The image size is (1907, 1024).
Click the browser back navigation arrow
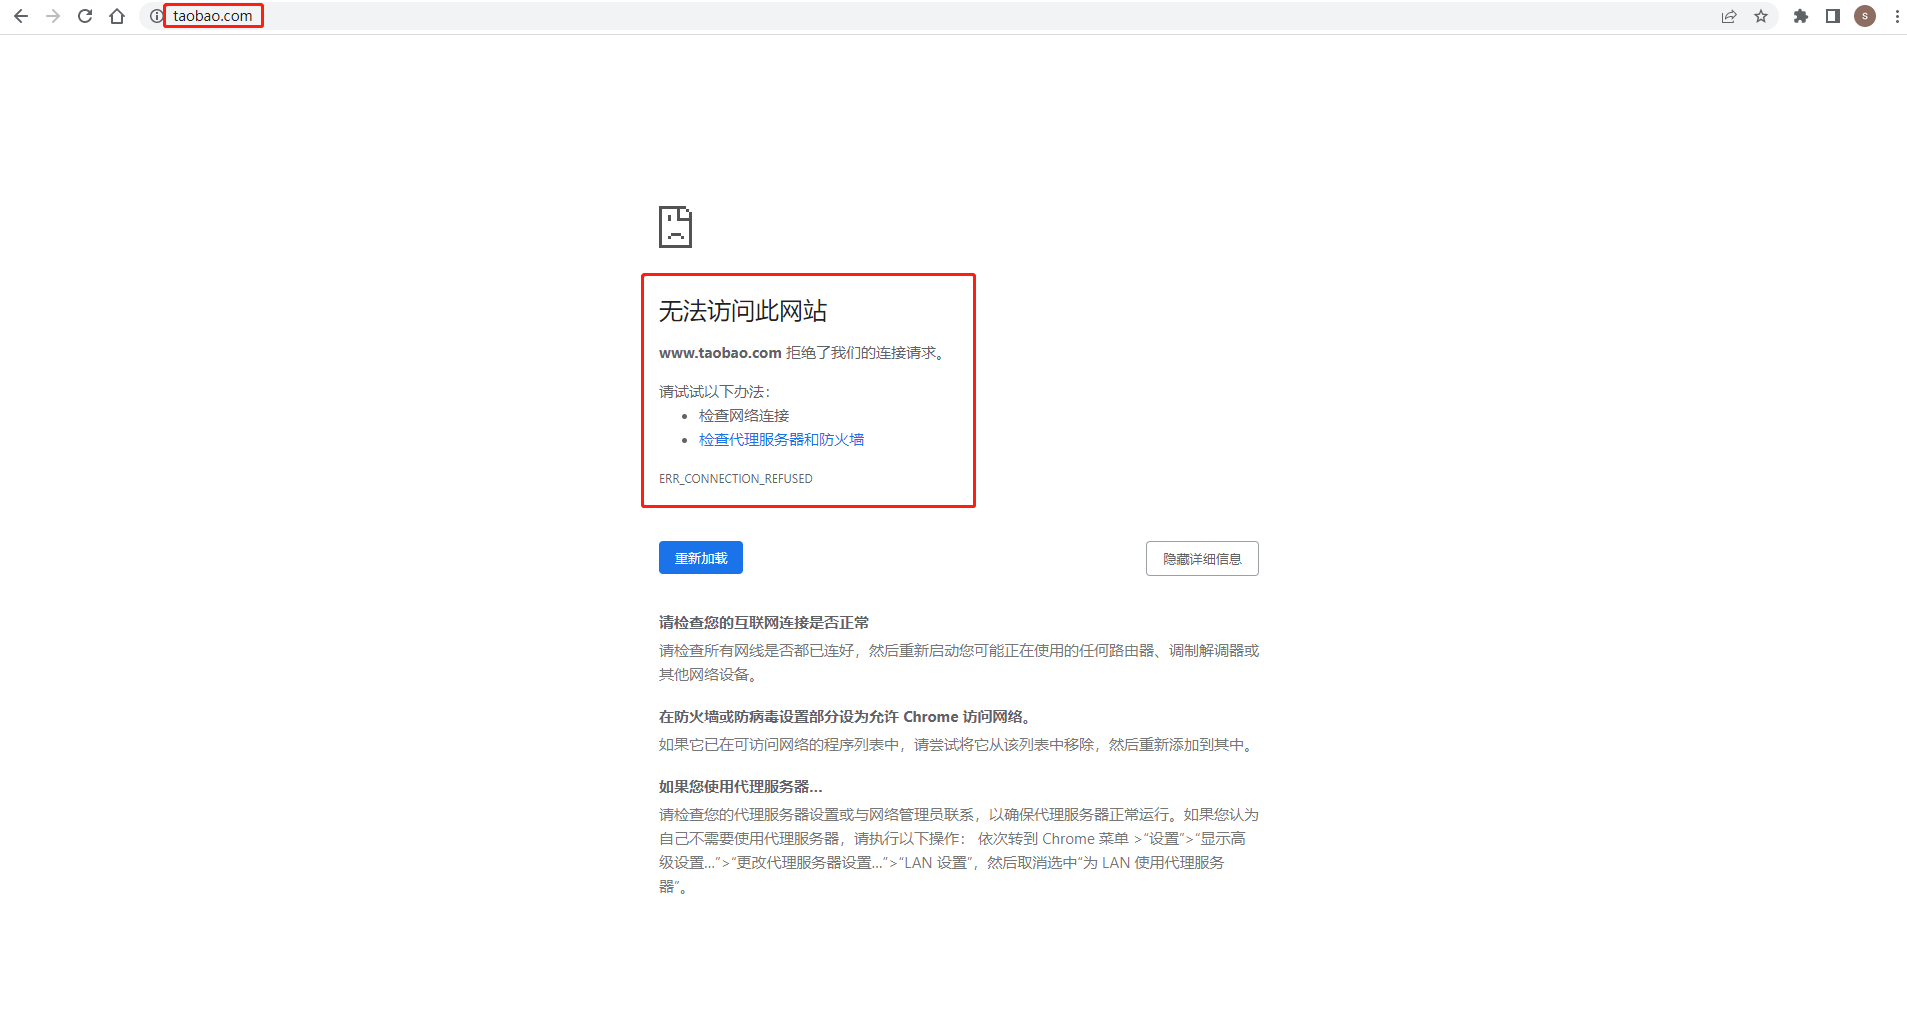(20, 16)
